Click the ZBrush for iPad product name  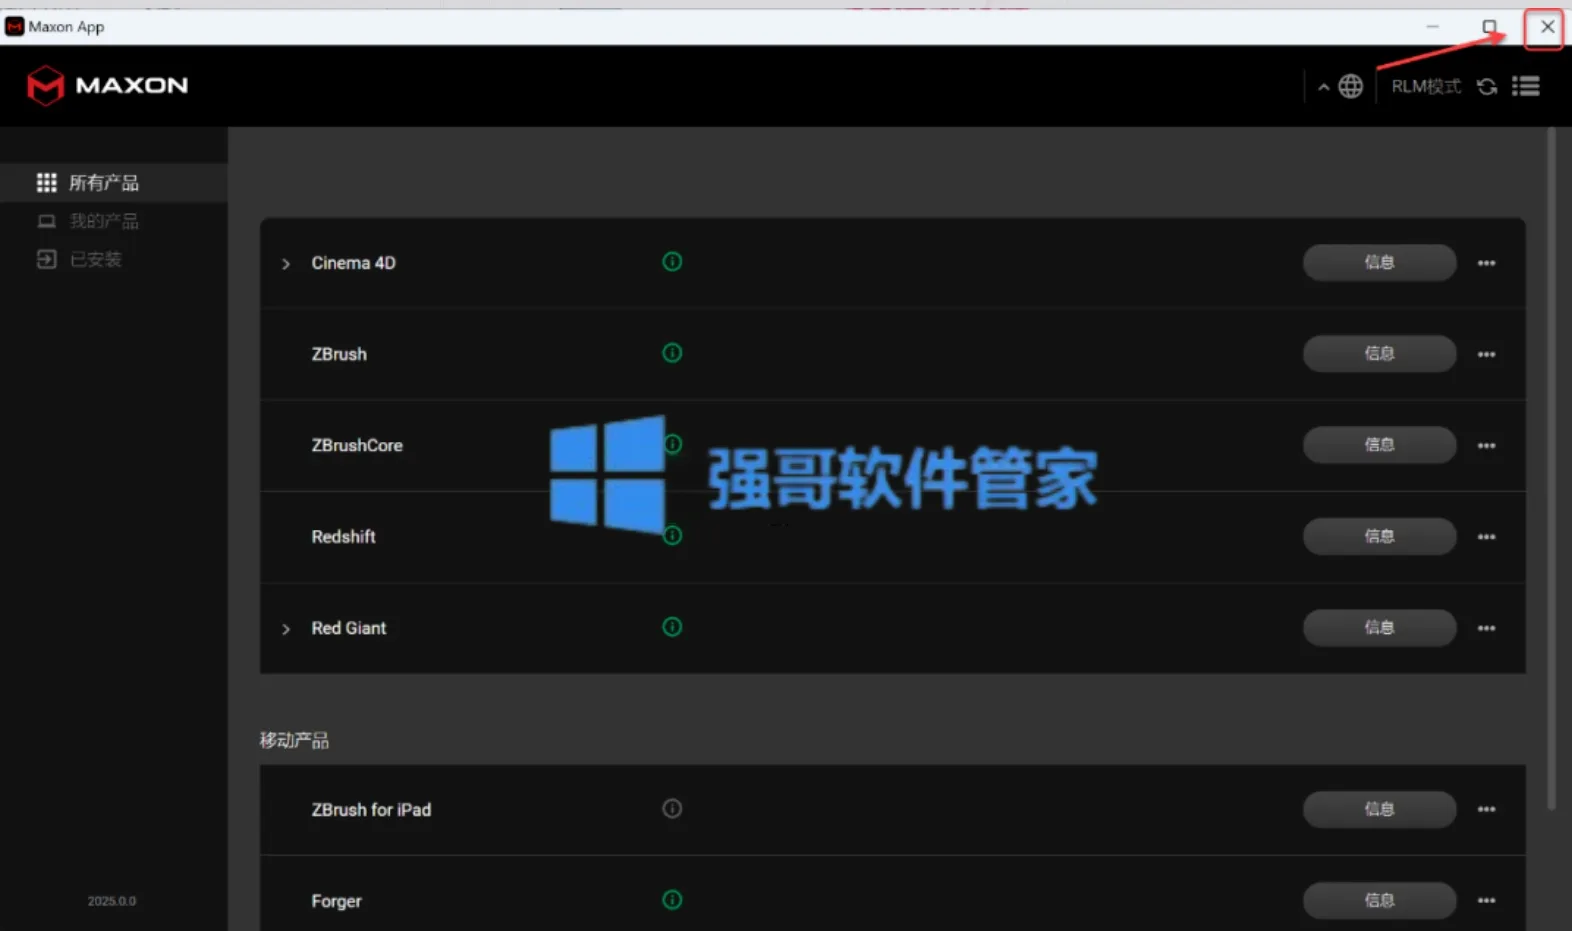pyautogui.click(x=371, y=810)
